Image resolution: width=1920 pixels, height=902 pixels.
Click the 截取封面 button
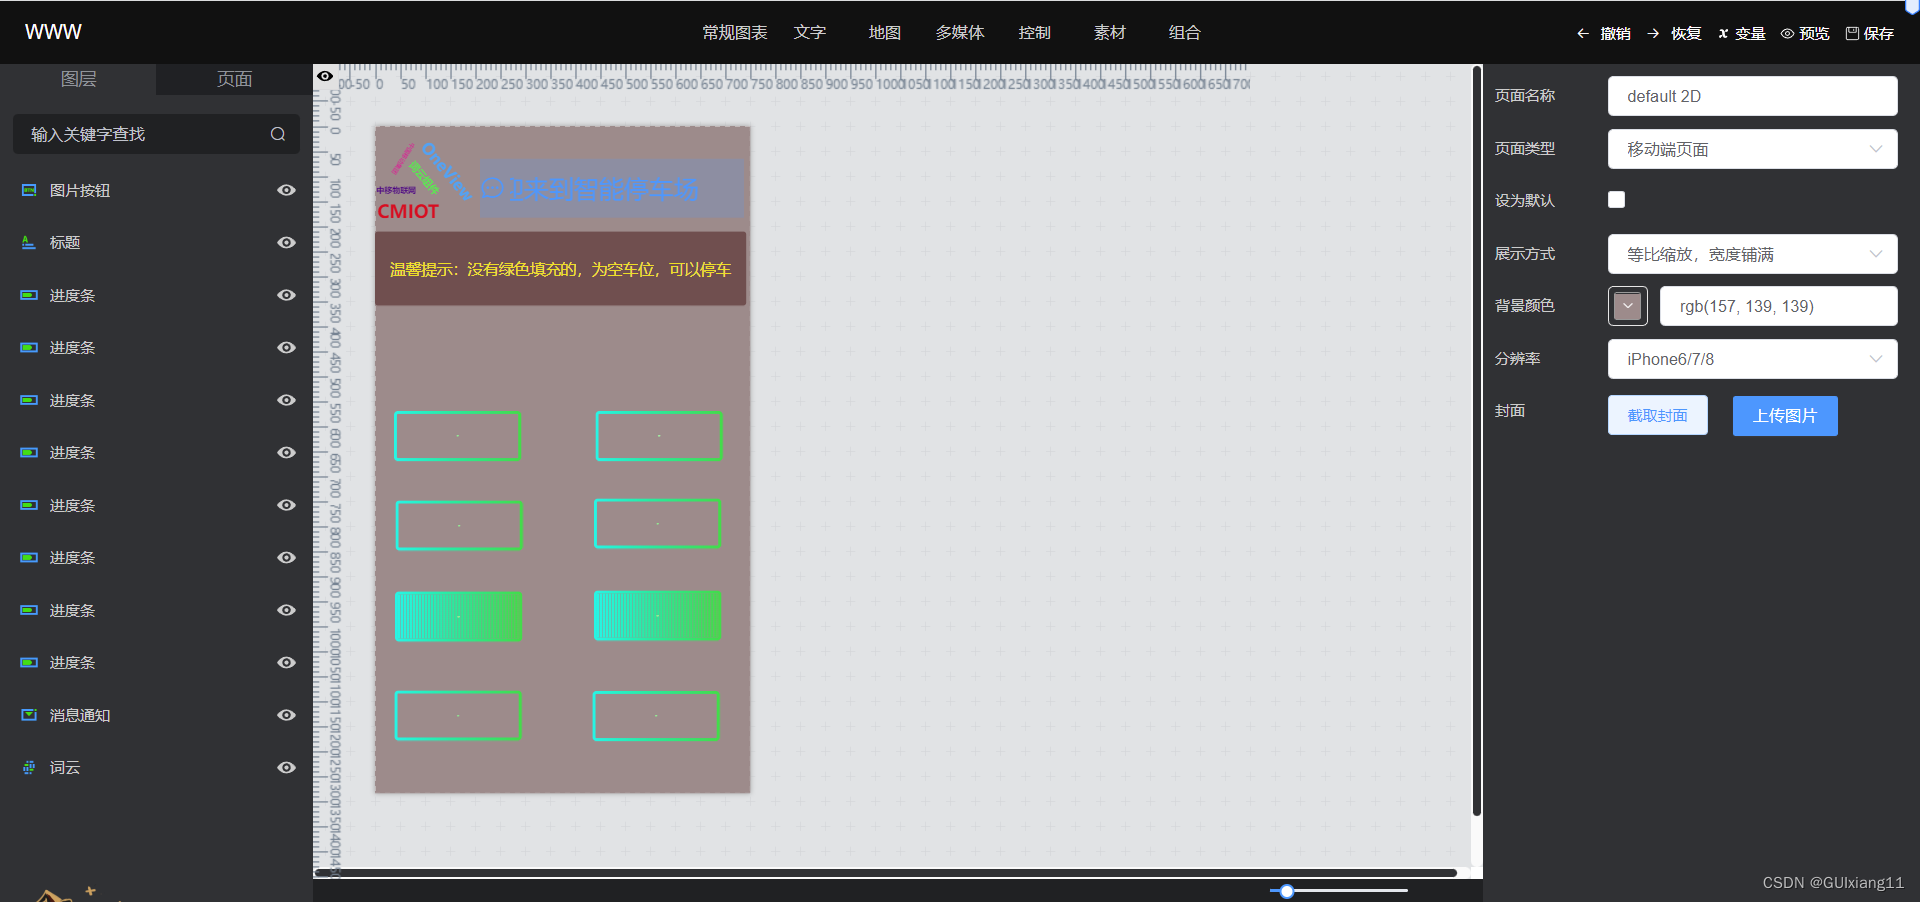coord(1657,415)
